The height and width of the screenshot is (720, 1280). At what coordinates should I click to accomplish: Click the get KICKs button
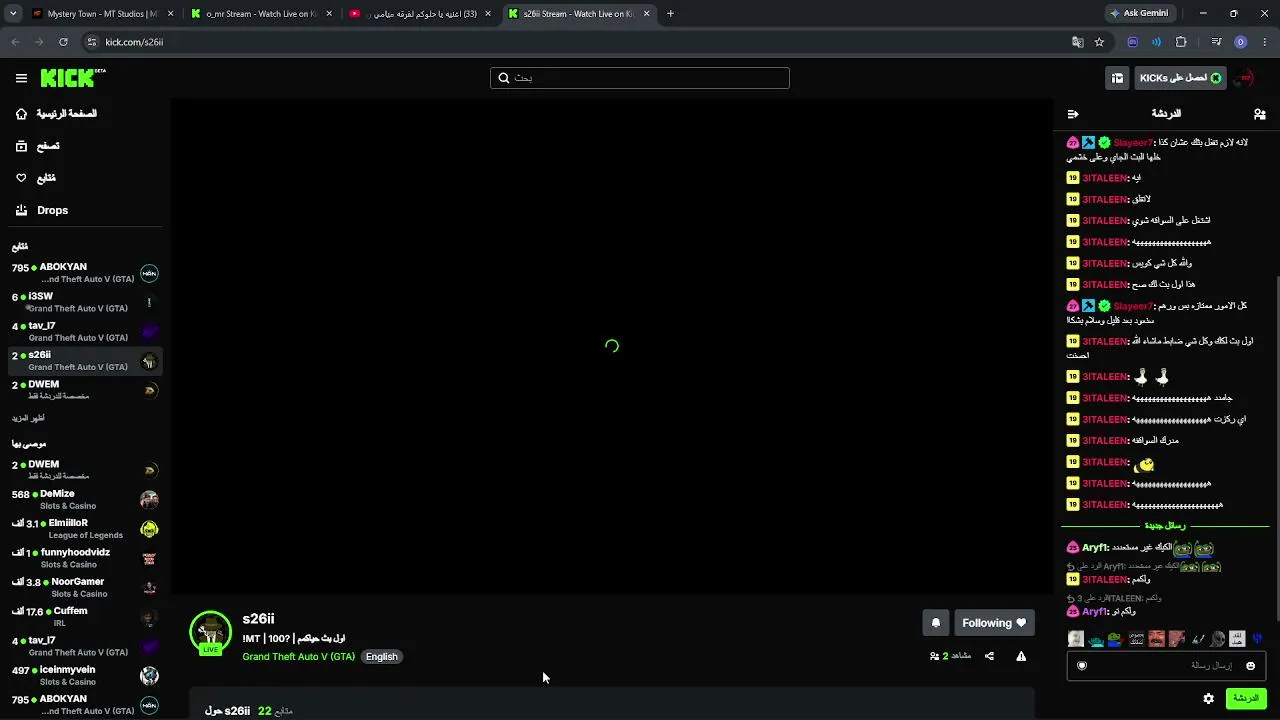click(x=1180, y=78)
